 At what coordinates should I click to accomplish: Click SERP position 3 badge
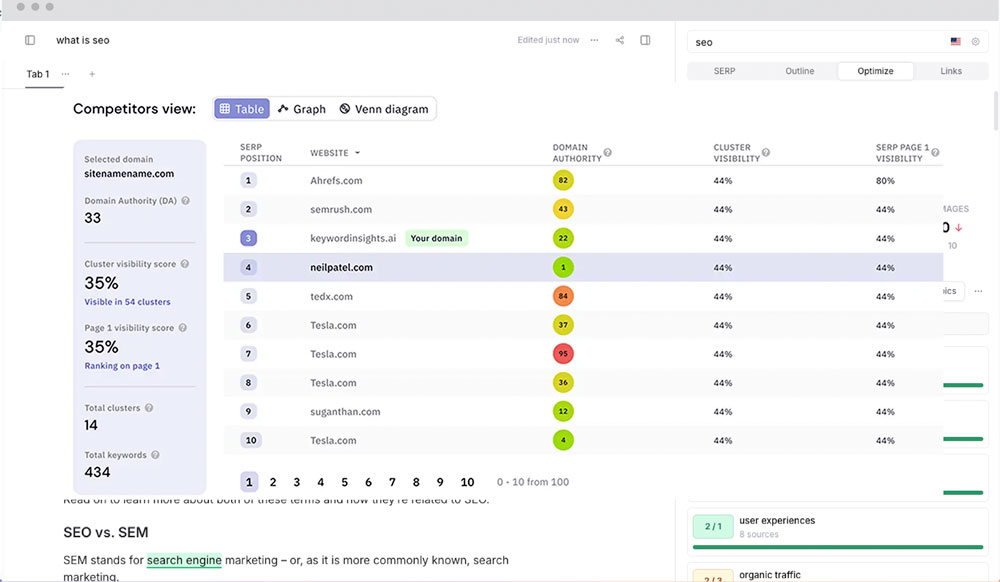(248, 238)
